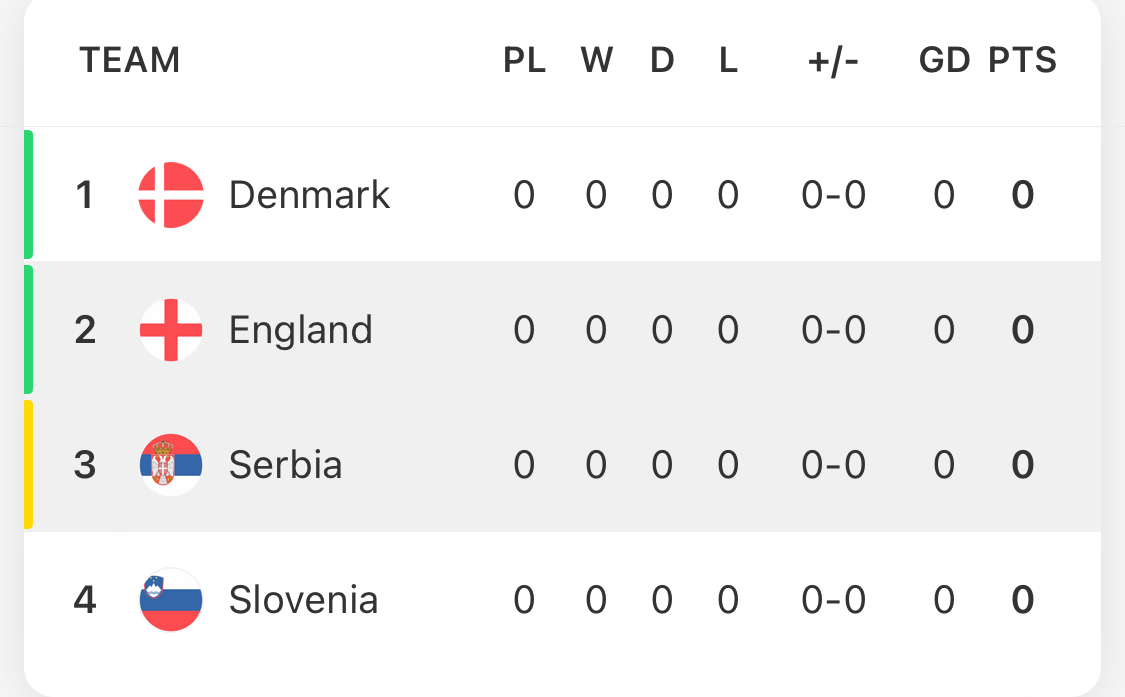Click the W column header

click(597, 61)
